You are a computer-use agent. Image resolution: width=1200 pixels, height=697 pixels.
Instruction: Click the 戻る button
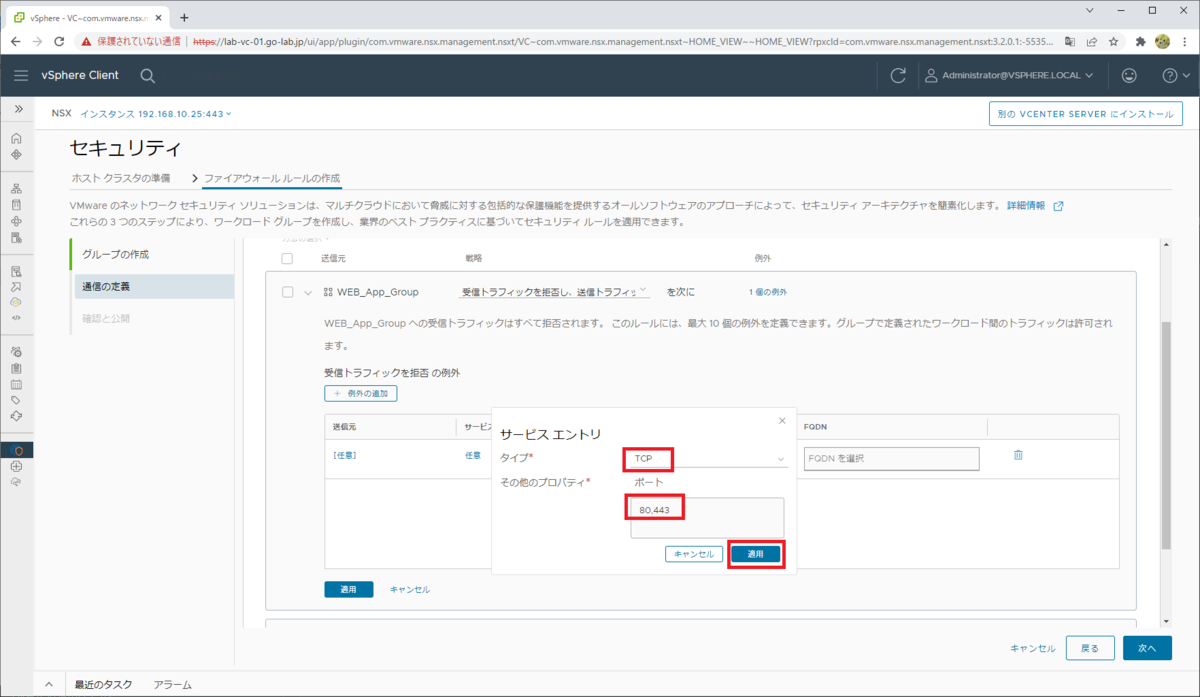1090,648
